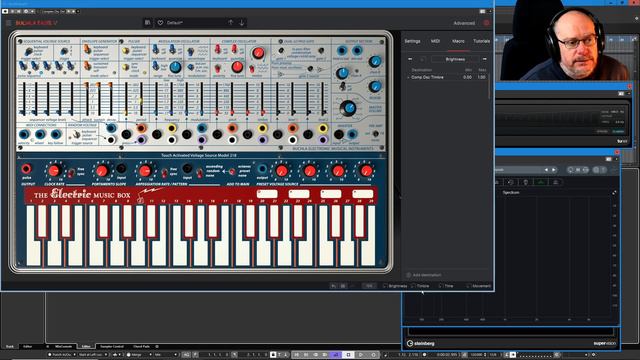
Task: Click the Movement macro control at bottom
Action: (479, 286)
